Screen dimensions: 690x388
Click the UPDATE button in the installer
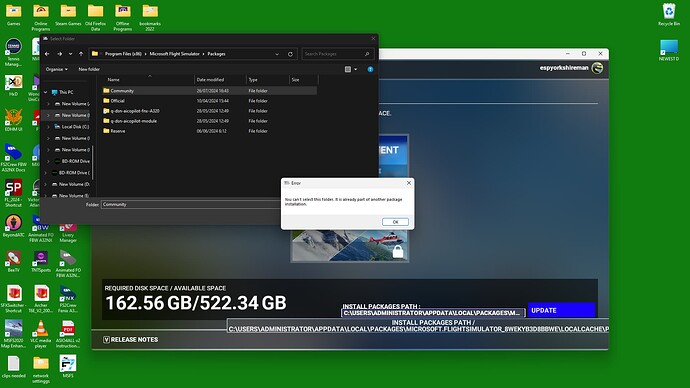point(562,310)
